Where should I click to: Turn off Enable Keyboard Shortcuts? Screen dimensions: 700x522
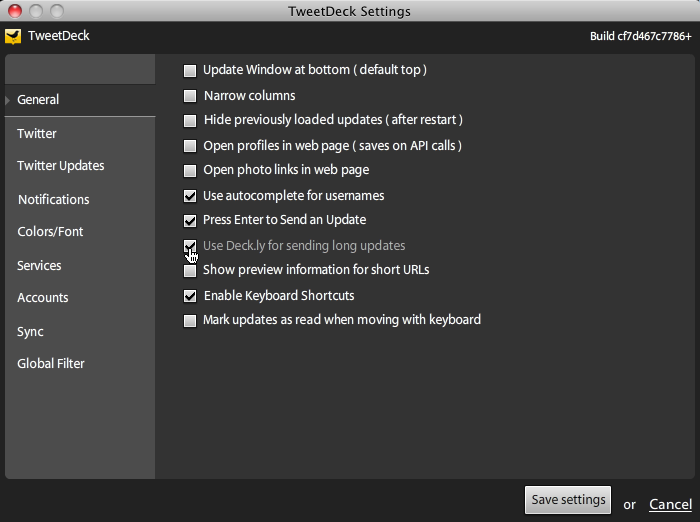tap(190, 296)
